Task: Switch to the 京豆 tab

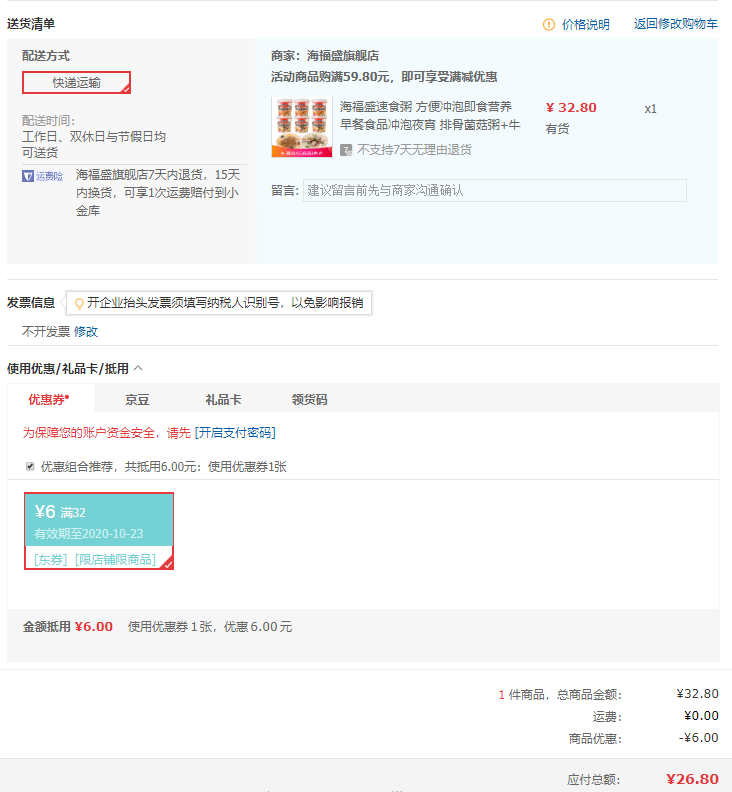Action: pyautogui.click(x=137, y=400)
